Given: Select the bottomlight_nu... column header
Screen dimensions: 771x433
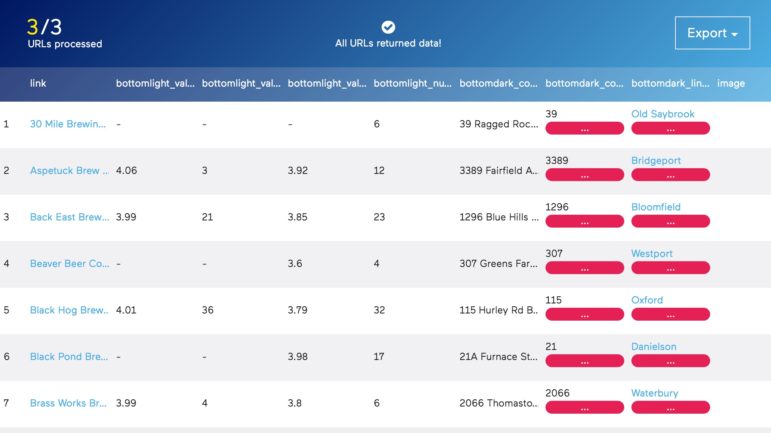Looking at the screenshot, I should (x=413, y=84).
